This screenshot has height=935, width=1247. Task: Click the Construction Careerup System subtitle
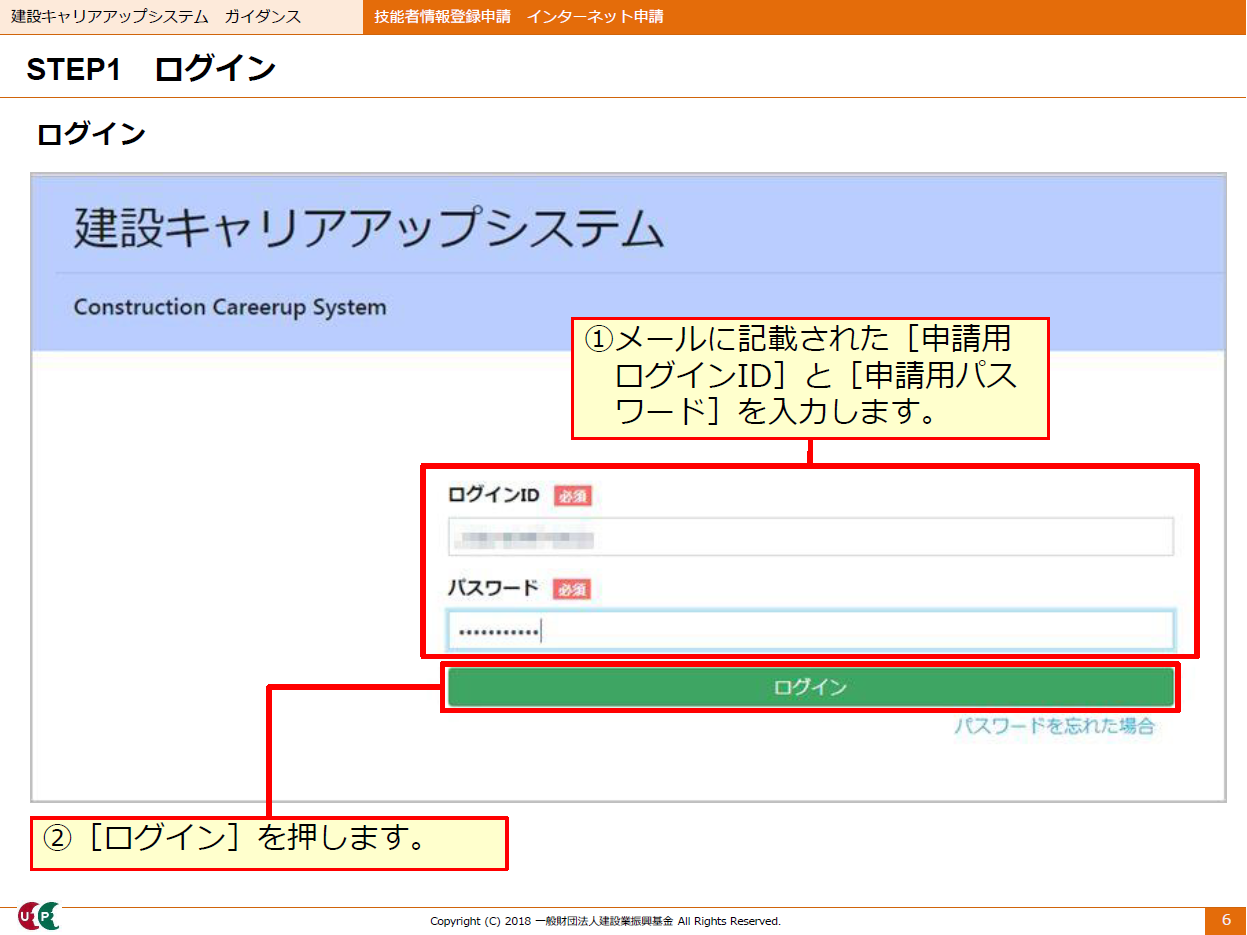click(230, 307)
